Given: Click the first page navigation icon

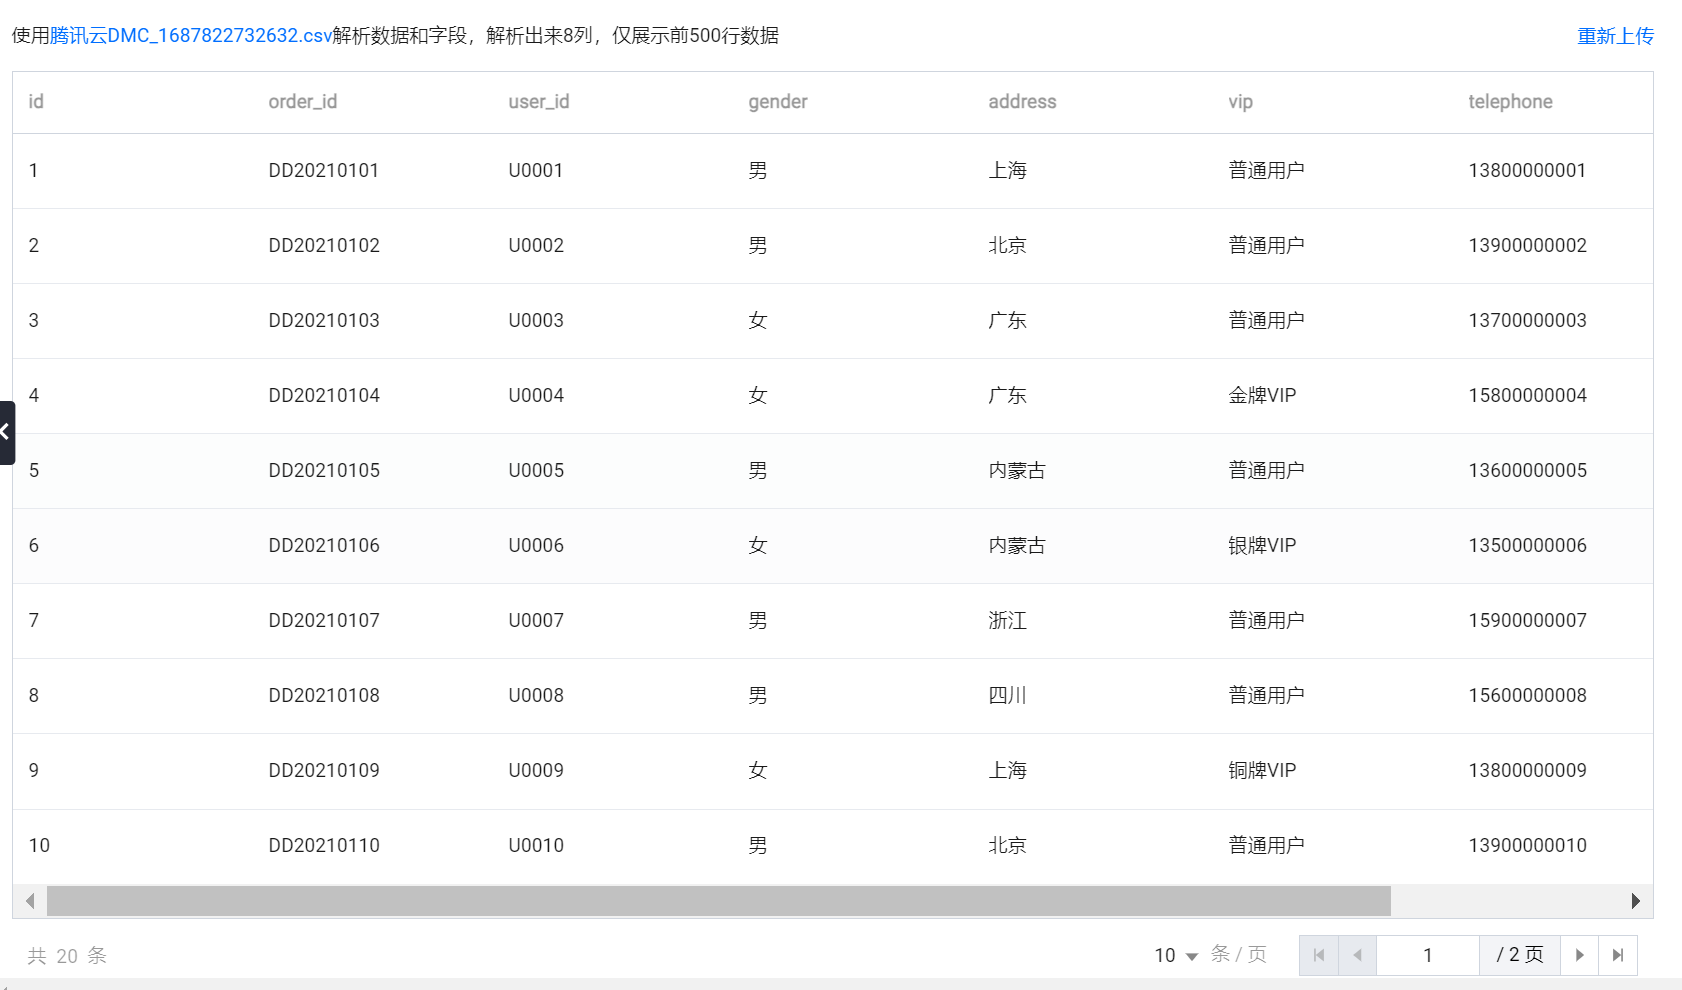Looking at the screenshot, I should (1318, 955).
